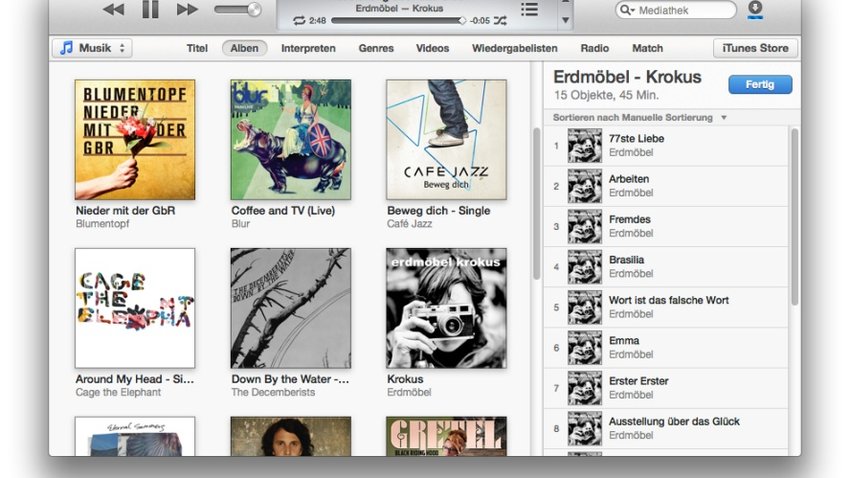The image size is (850, 478).
Task: Click the Krokus album title text
Action: [x=405, y=379]
